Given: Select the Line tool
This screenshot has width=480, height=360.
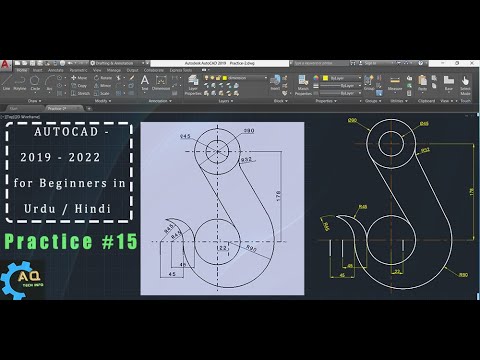Looking at the screenshot, I should [x=7, y=83].
